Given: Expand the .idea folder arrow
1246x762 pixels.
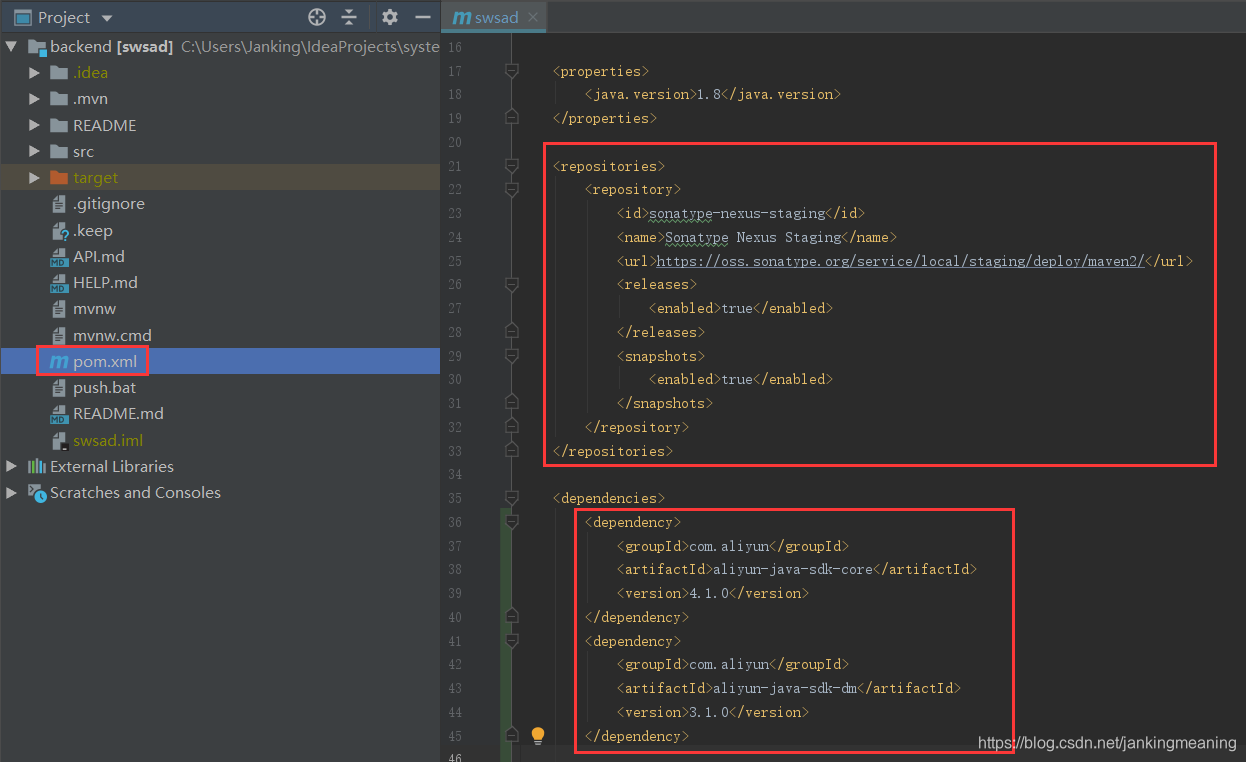Looking at the screenshot, I should 34,72.
